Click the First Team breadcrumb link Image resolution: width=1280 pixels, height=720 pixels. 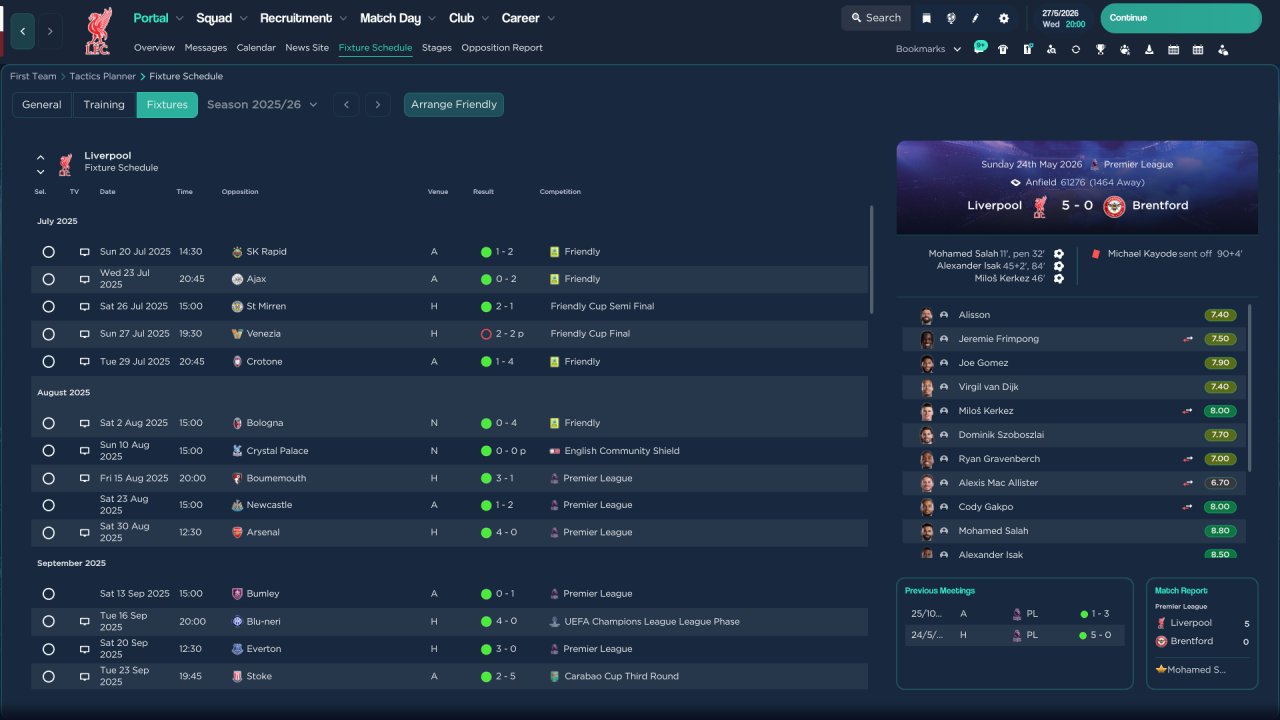click(33, 76)
